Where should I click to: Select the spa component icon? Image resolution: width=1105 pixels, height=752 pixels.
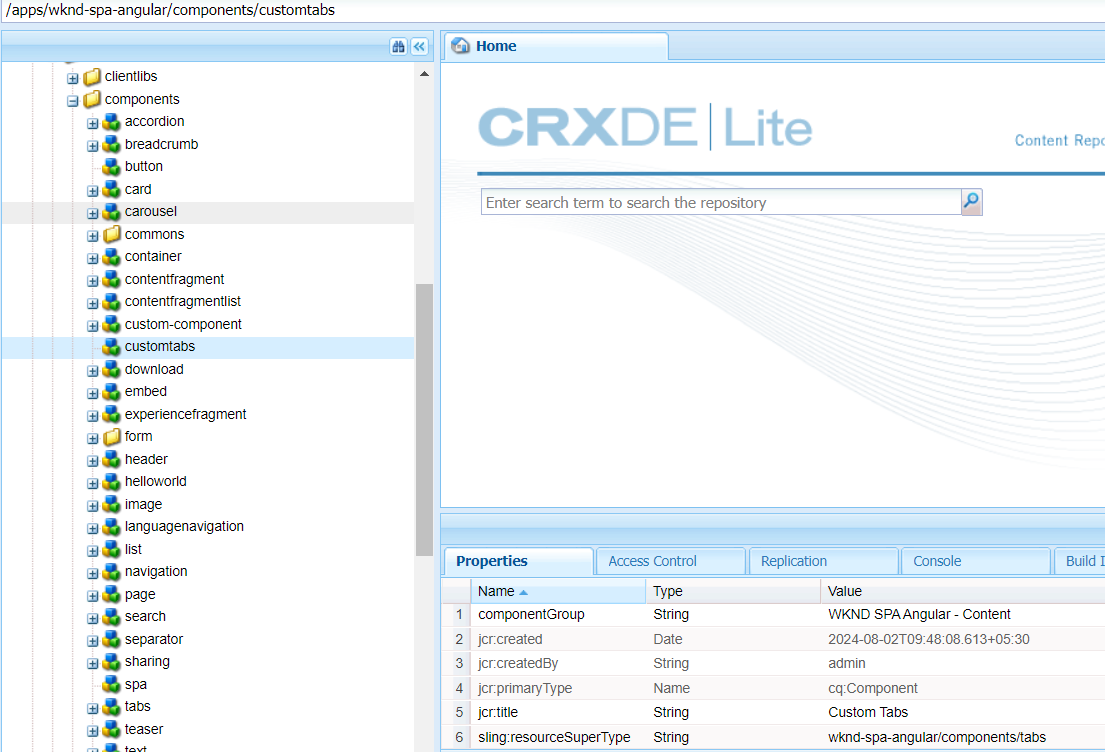pyautogui.click(x=112, y=684)
